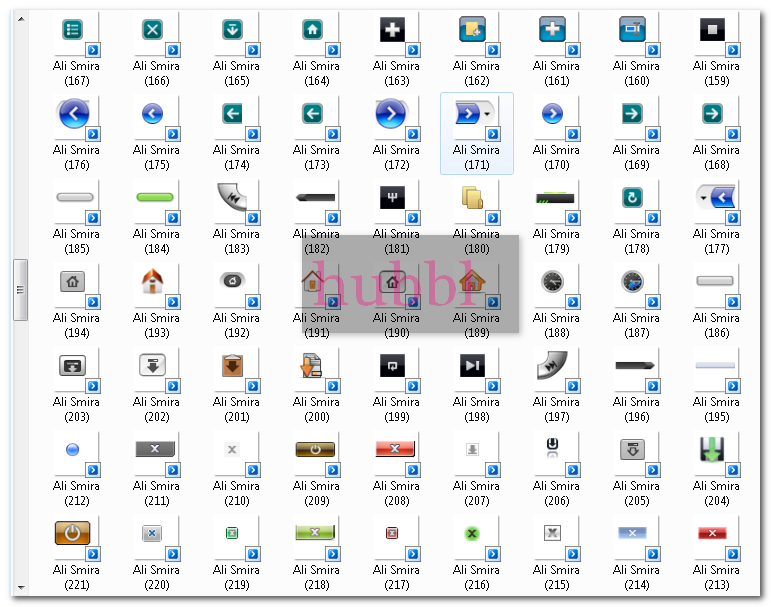Select the Ali Smira (164) teal home icon

click(x=313, y=30)
